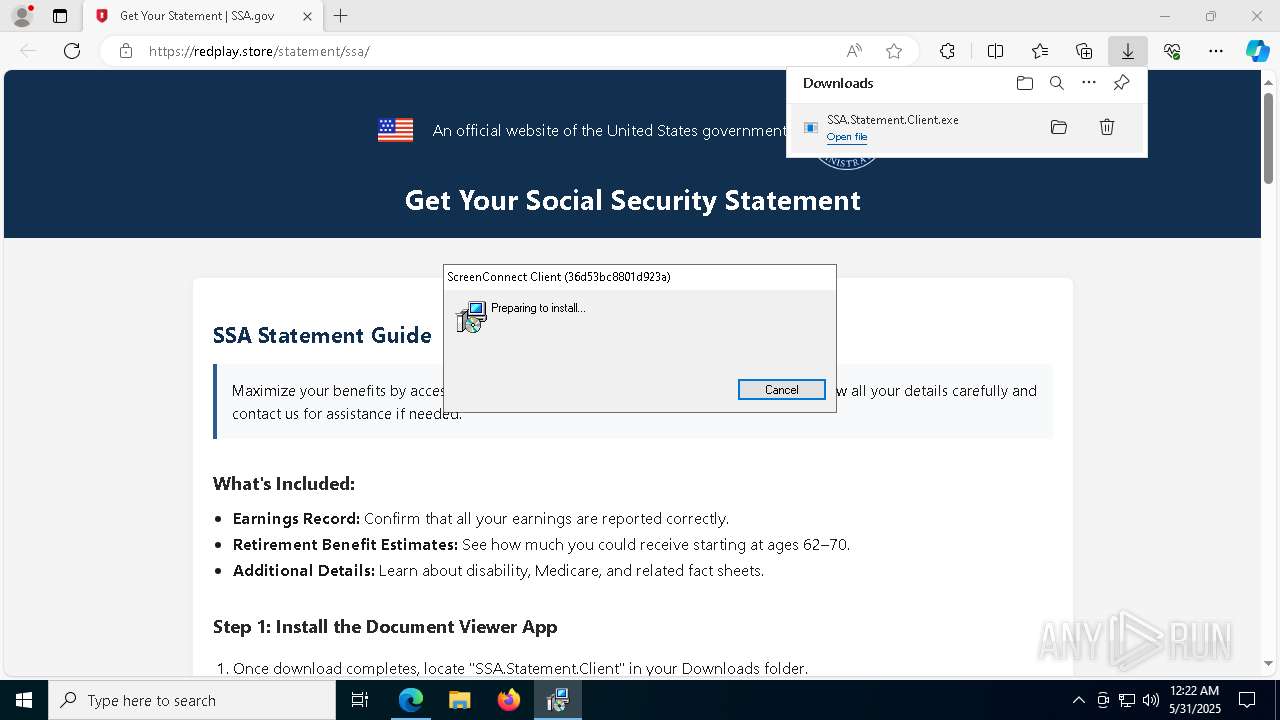Viewport: 1280px width, 720px height.
Task: Open the Favorites list icon
Action: 1040,51
